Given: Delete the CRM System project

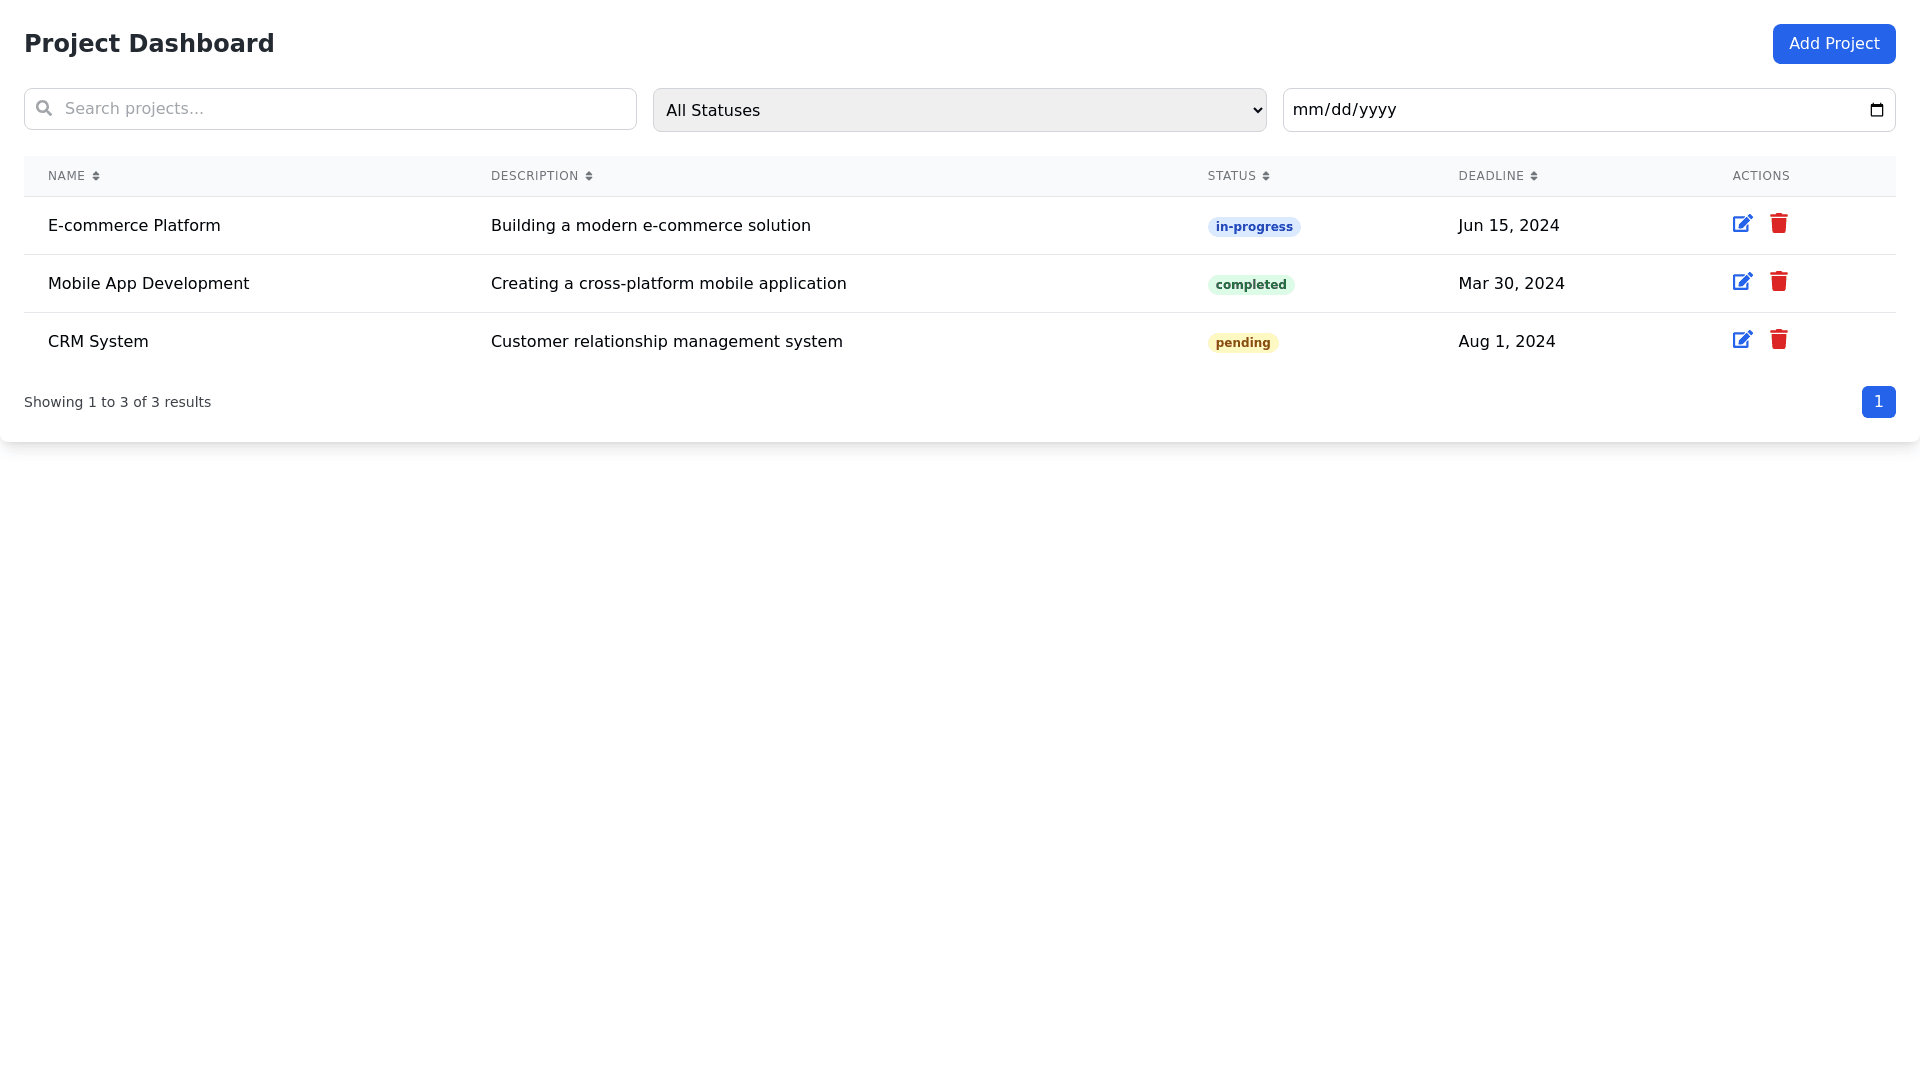Looking at the screenshot, I should [x=1778, y=340].
